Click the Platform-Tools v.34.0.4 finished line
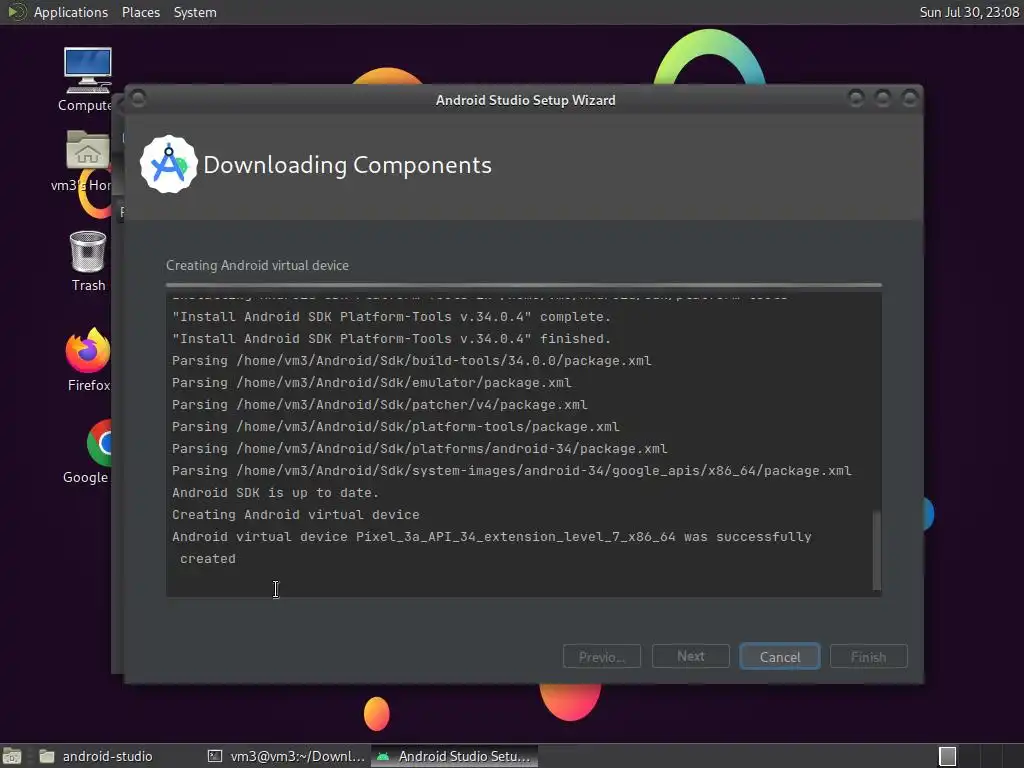 pyautogui.click(x=391, y=338)
